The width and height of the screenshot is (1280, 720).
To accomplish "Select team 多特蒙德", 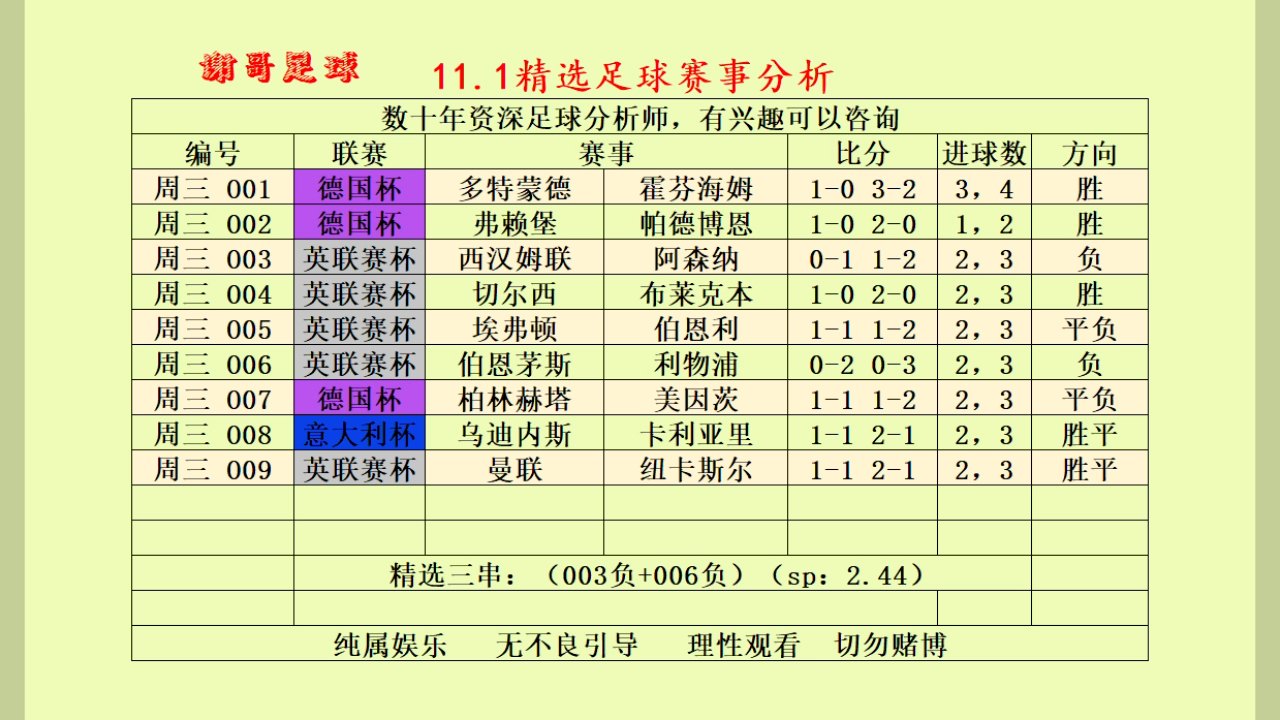I will pyautogui.click(x=514, y=188).
